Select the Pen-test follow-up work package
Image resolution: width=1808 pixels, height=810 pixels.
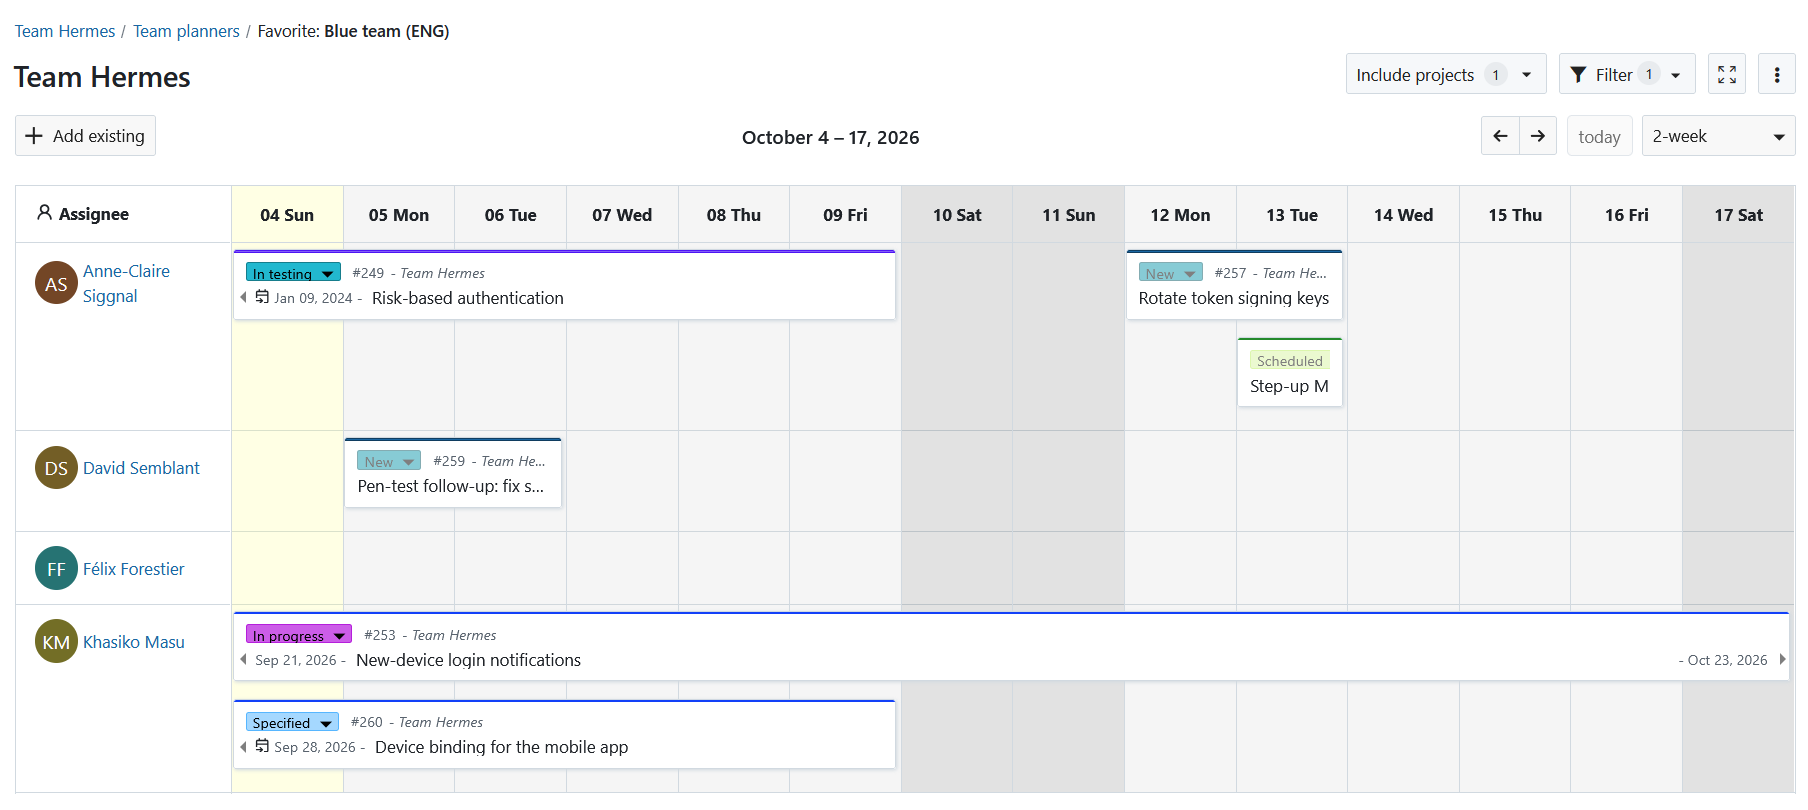pyautogui.click(x=453, y=473)
